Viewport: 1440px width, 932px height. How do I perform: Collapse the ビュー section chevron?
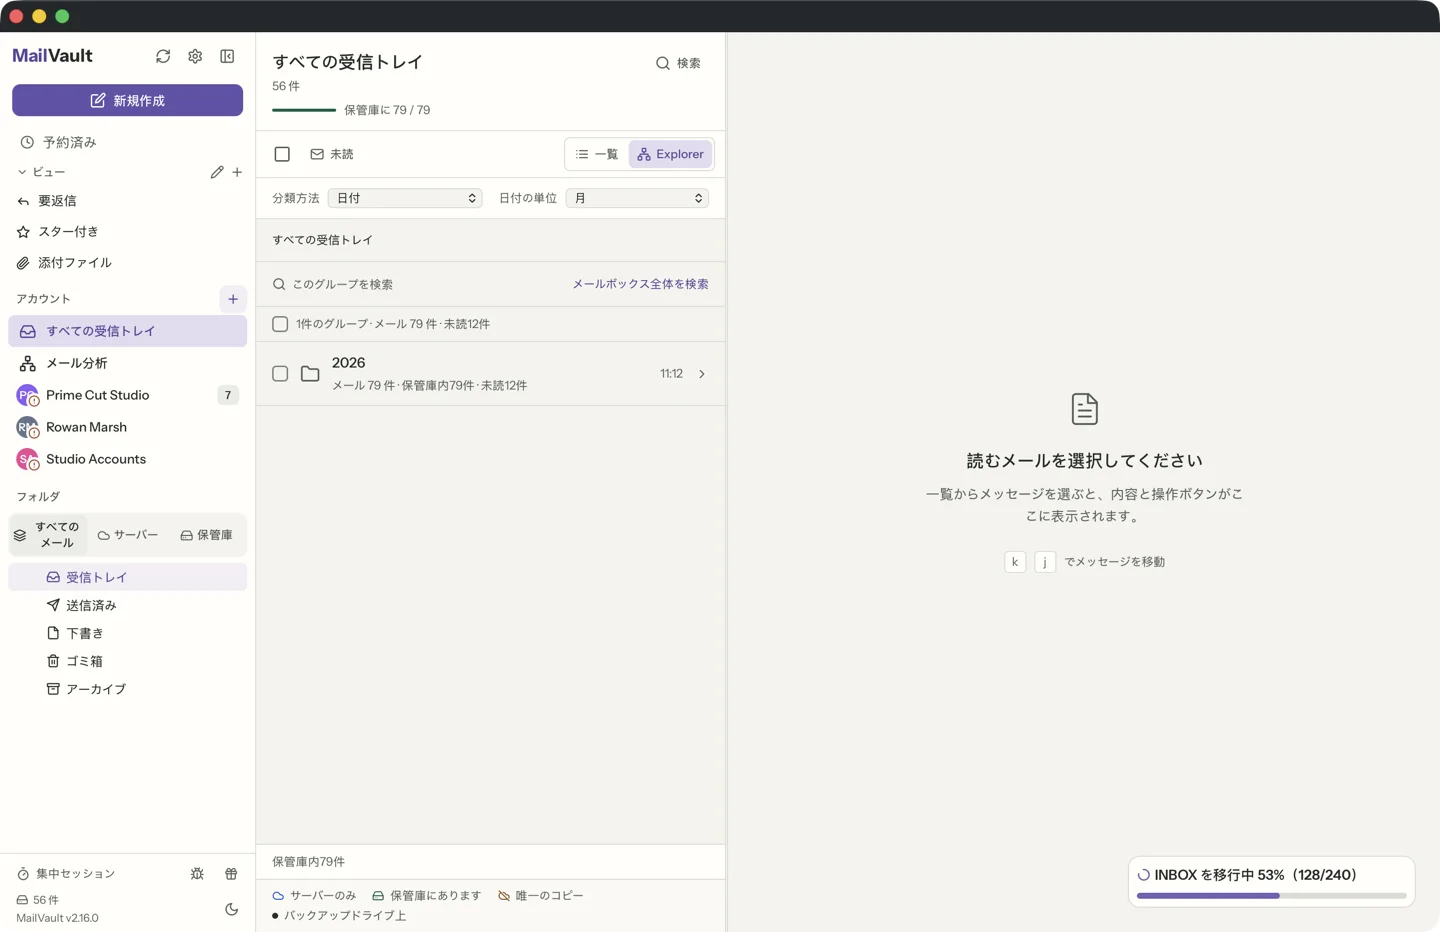coord(22,172)
